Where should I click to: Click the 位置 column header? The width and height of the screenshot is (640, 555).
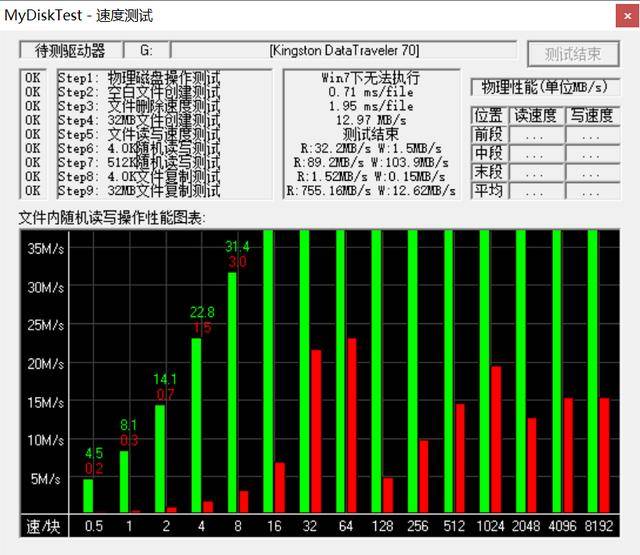click(489, 115)
